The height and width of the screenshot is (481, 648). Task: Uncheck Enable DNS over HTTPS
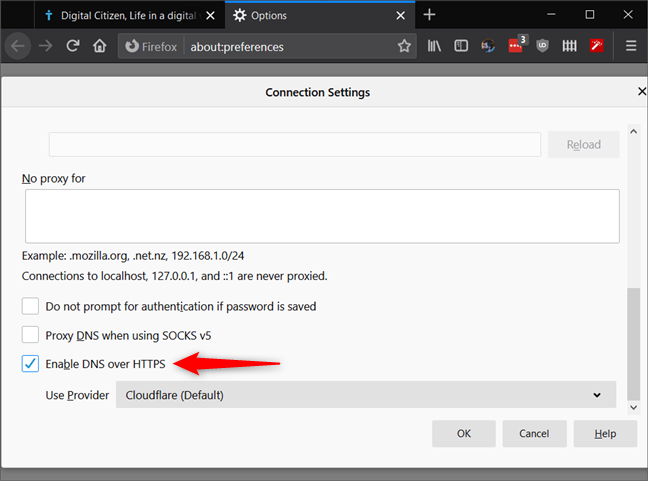[x=30, y=364]
